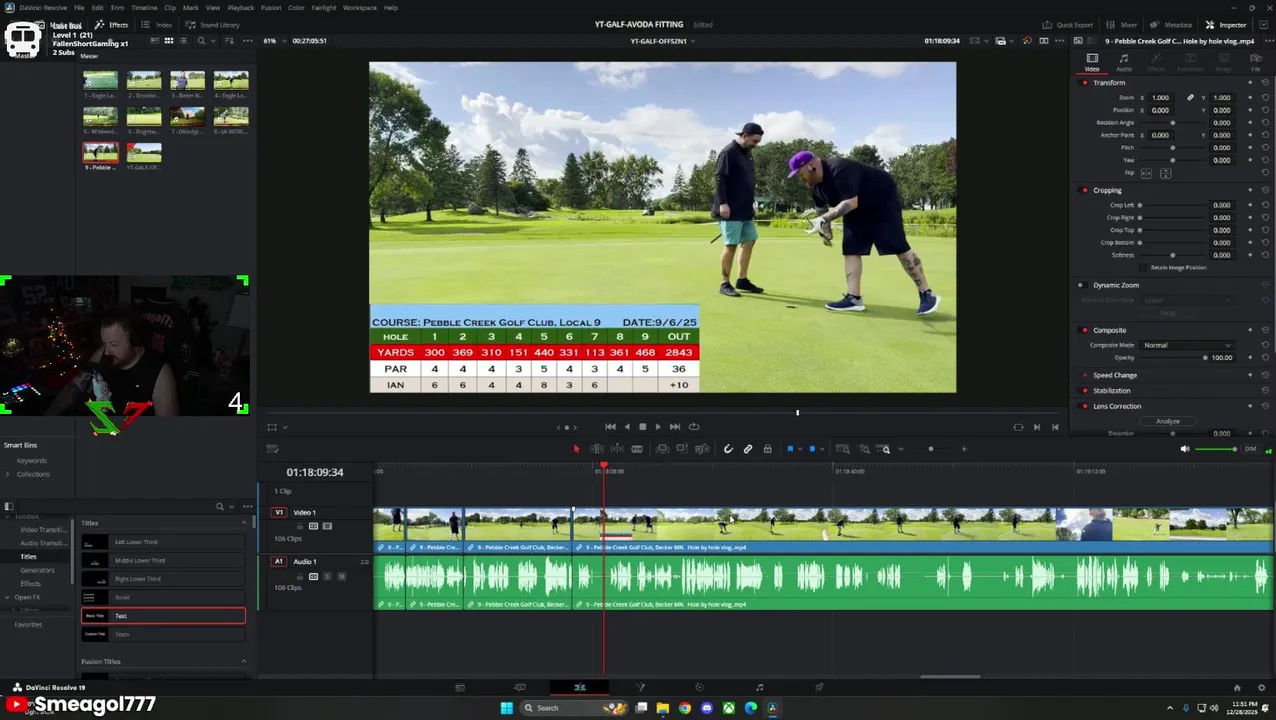Collapse the Titles list section

[243, 523]
